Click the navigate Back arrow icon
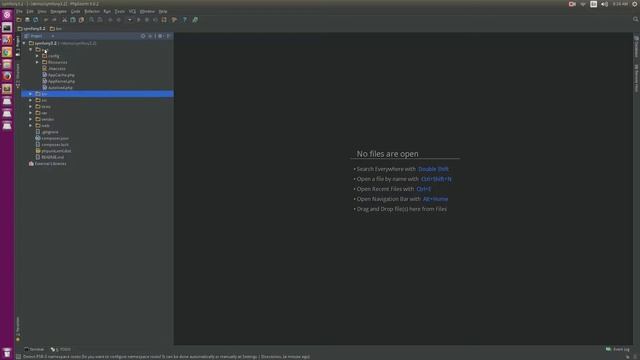Screen dimensions: 640x360 coord(110,20)
